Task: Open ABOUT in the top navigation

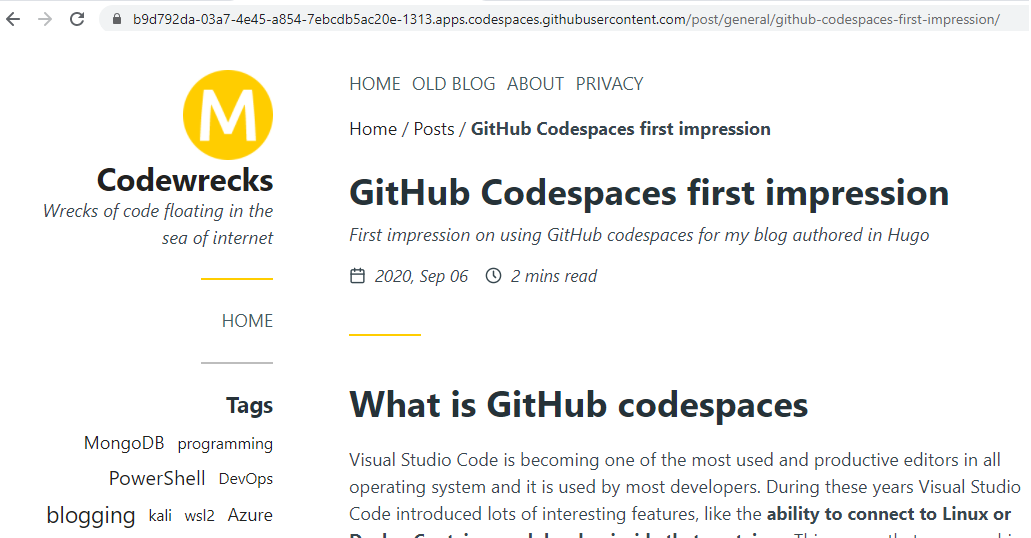Action: 535,84
